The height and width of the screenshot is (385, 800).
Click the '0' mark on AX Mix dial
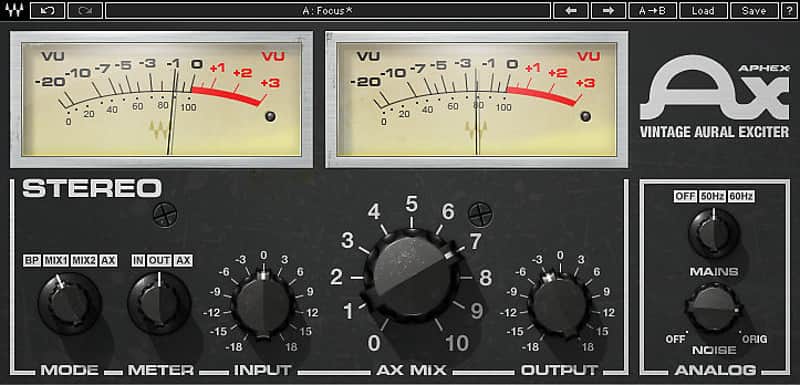pyautogui.click(x=374, y=344)
